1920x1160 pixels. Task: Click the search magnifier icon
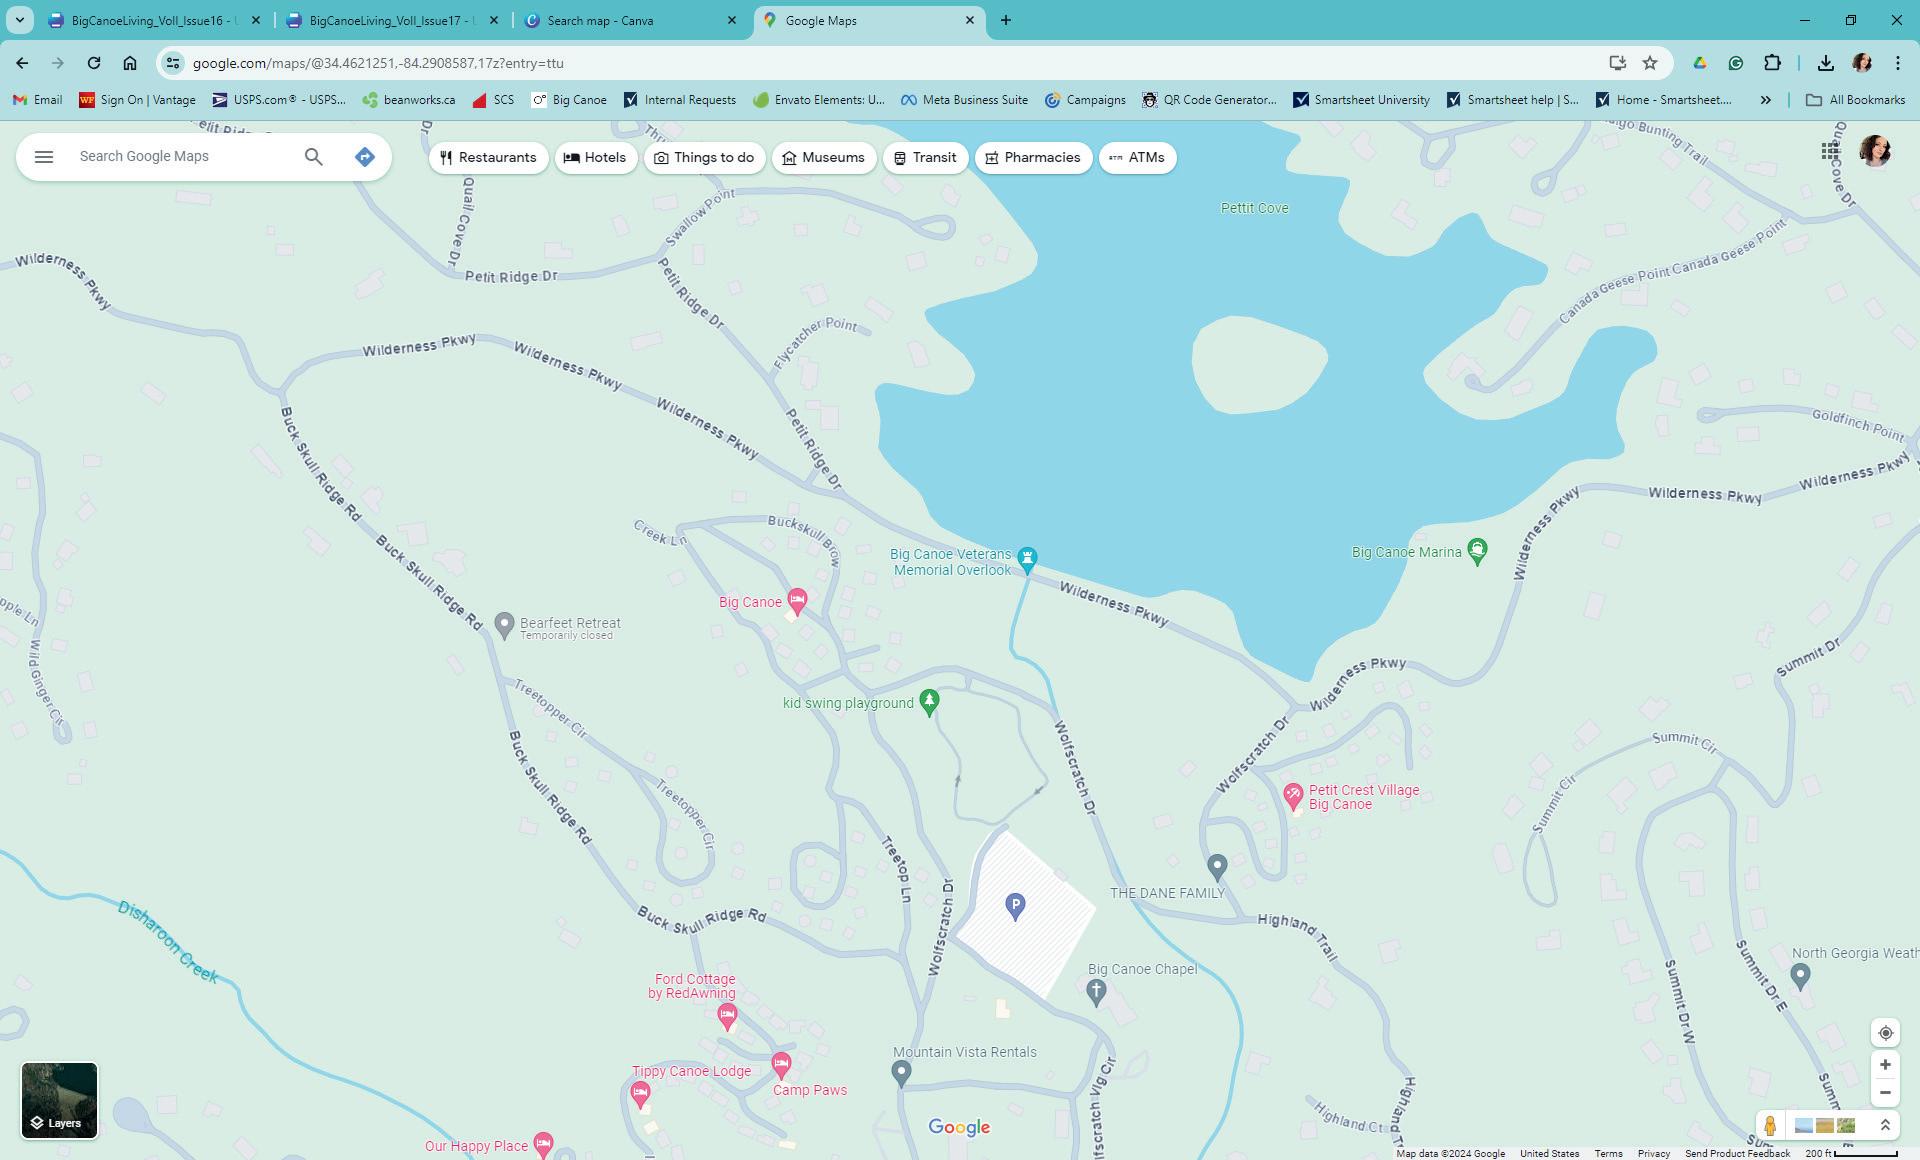(313, 157)
